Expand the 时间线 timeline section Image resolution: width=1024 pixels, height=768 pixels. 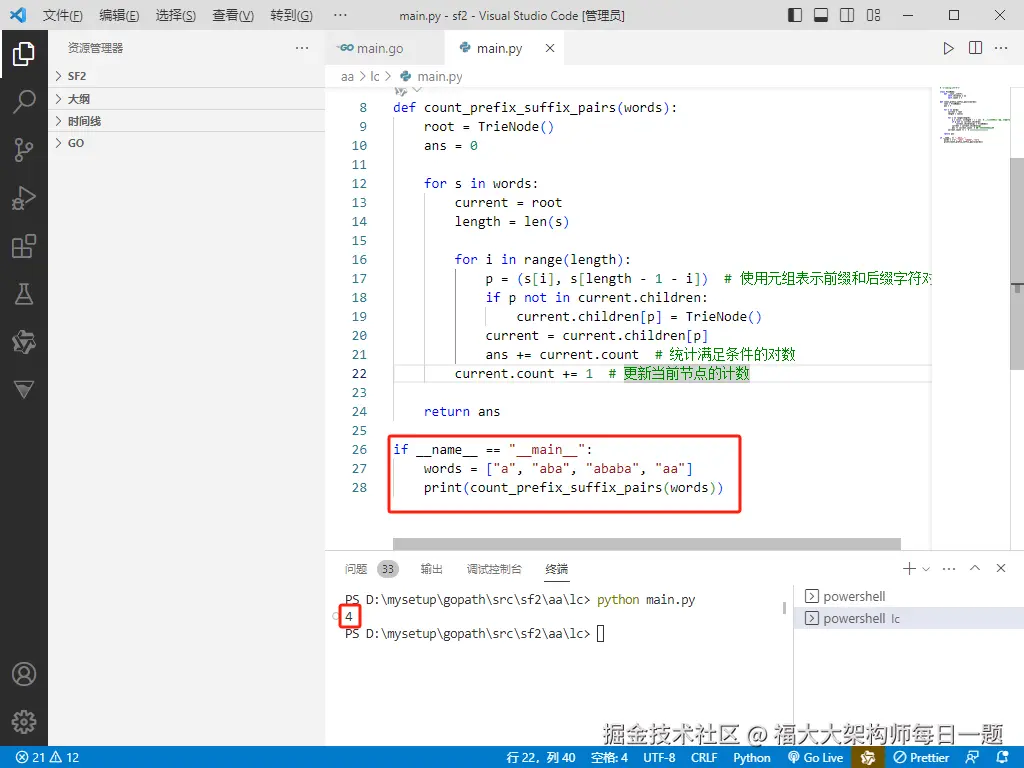click(187, 121)
